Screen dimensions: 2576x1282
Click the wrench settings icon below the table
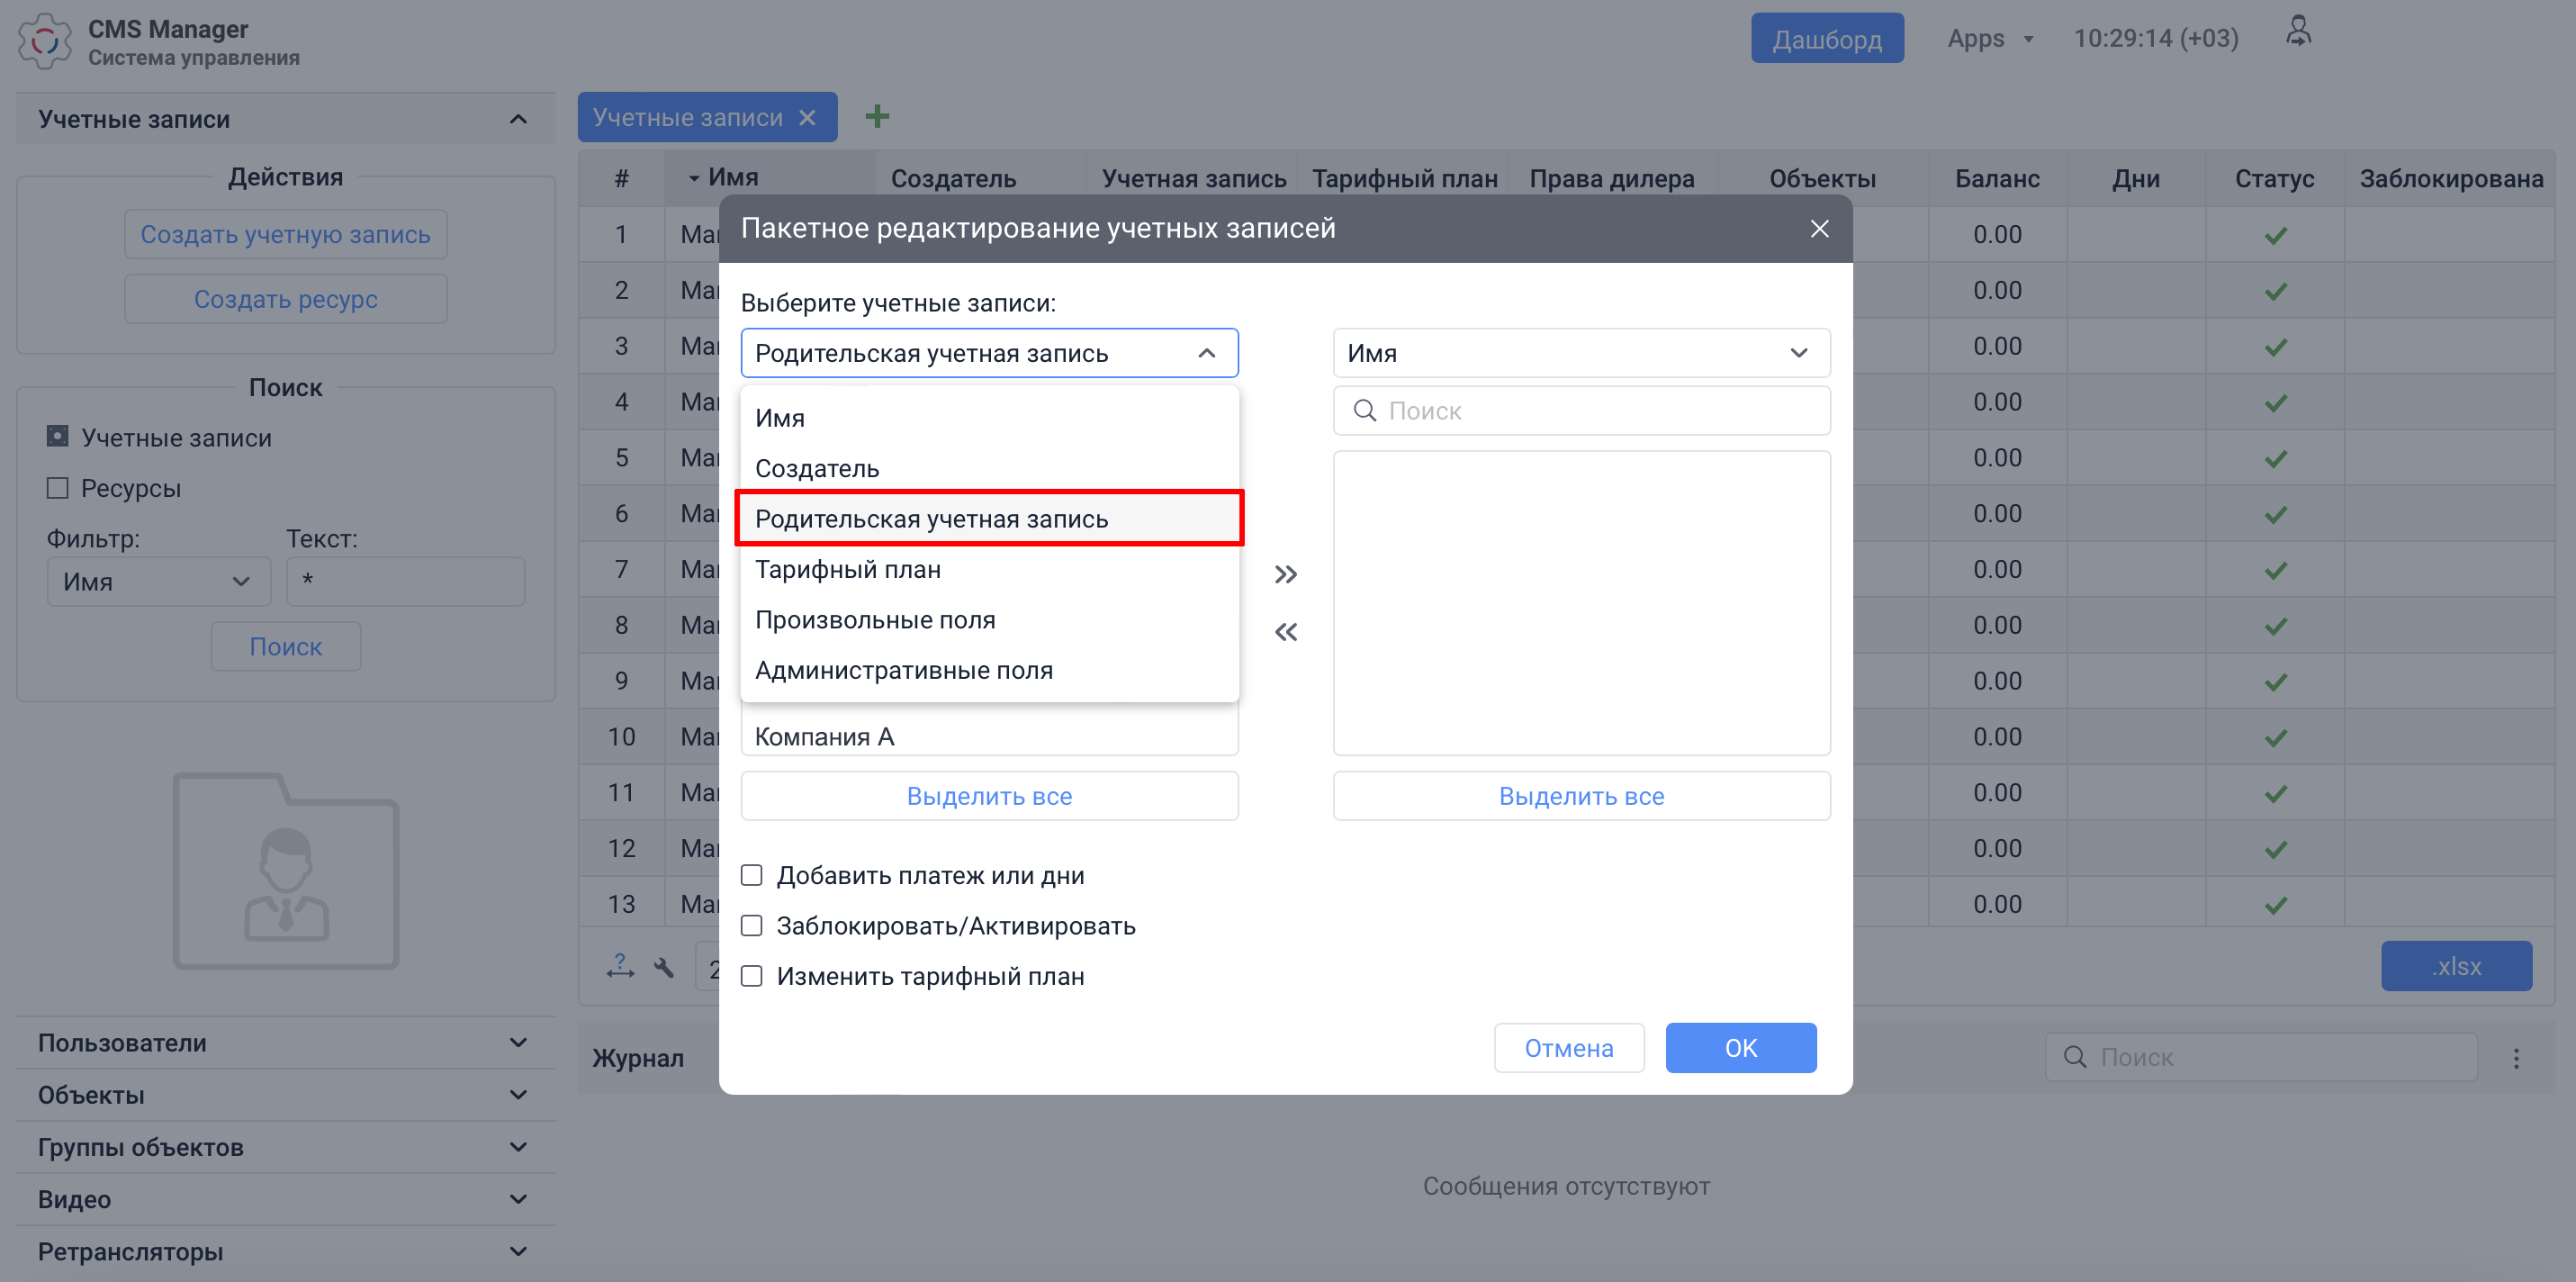click(664, 966)
